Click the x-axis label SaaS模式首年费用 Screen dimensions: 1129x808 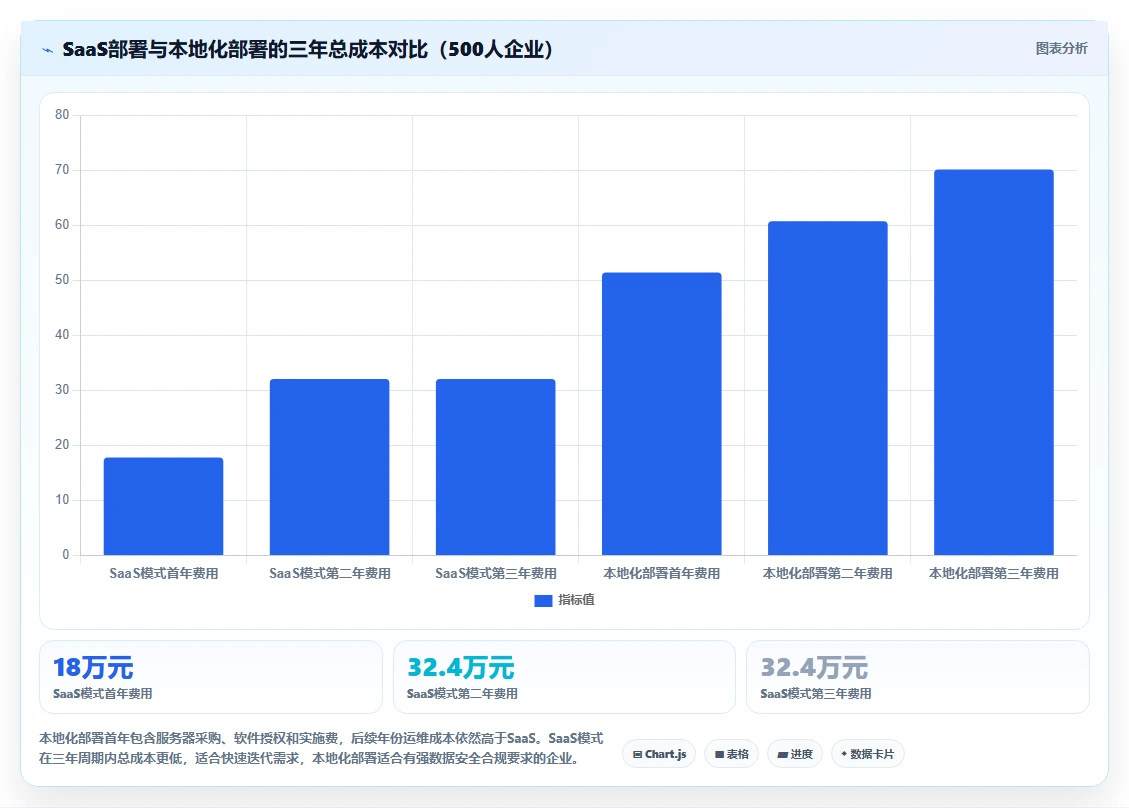pyautogui.click(x=163, y=573)
